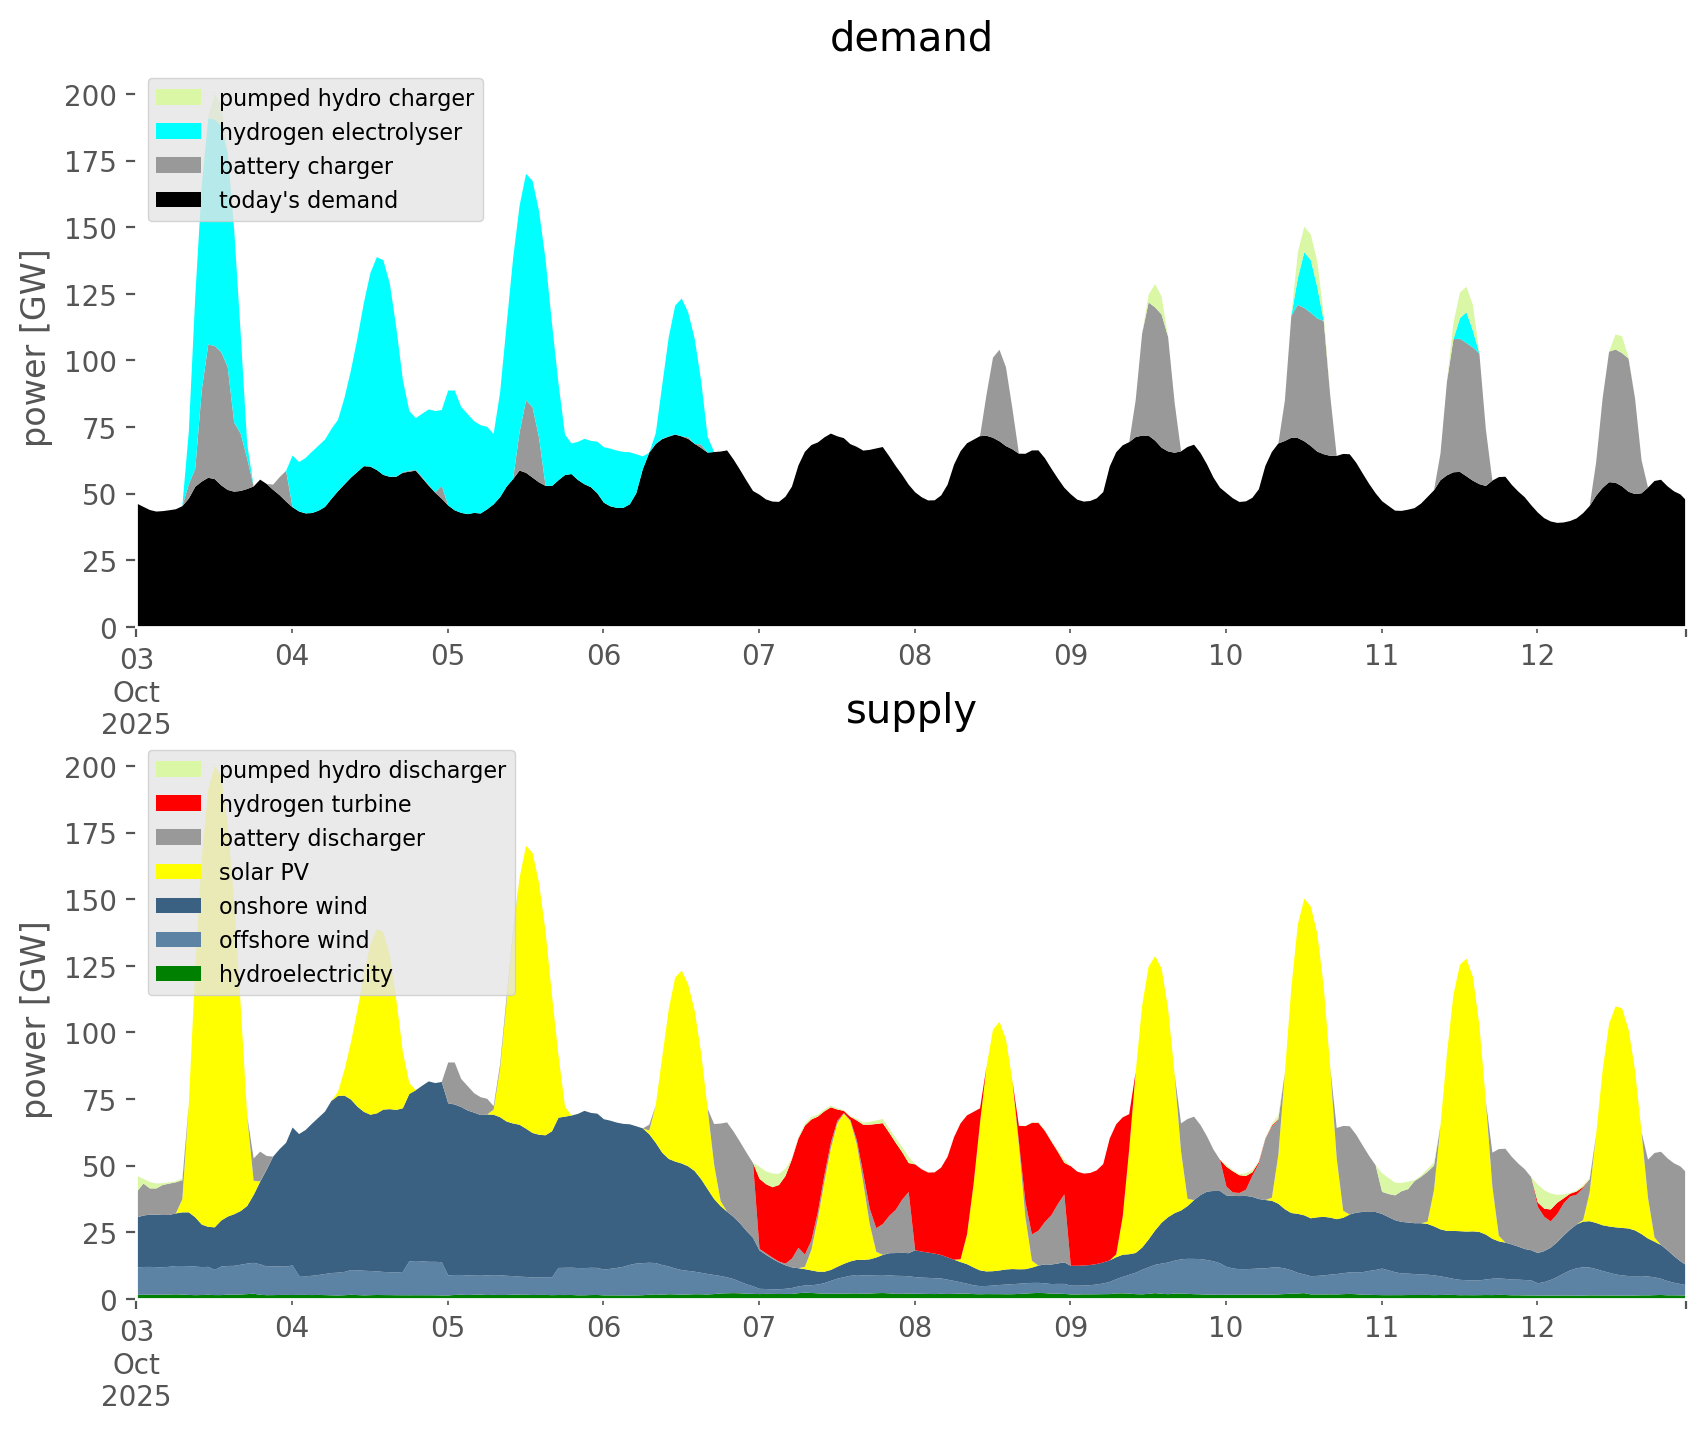Click the cyan hydrogen electrolyser legend swatch
The height and width of the screenshot is (1431, 1706).
[179, 132]
